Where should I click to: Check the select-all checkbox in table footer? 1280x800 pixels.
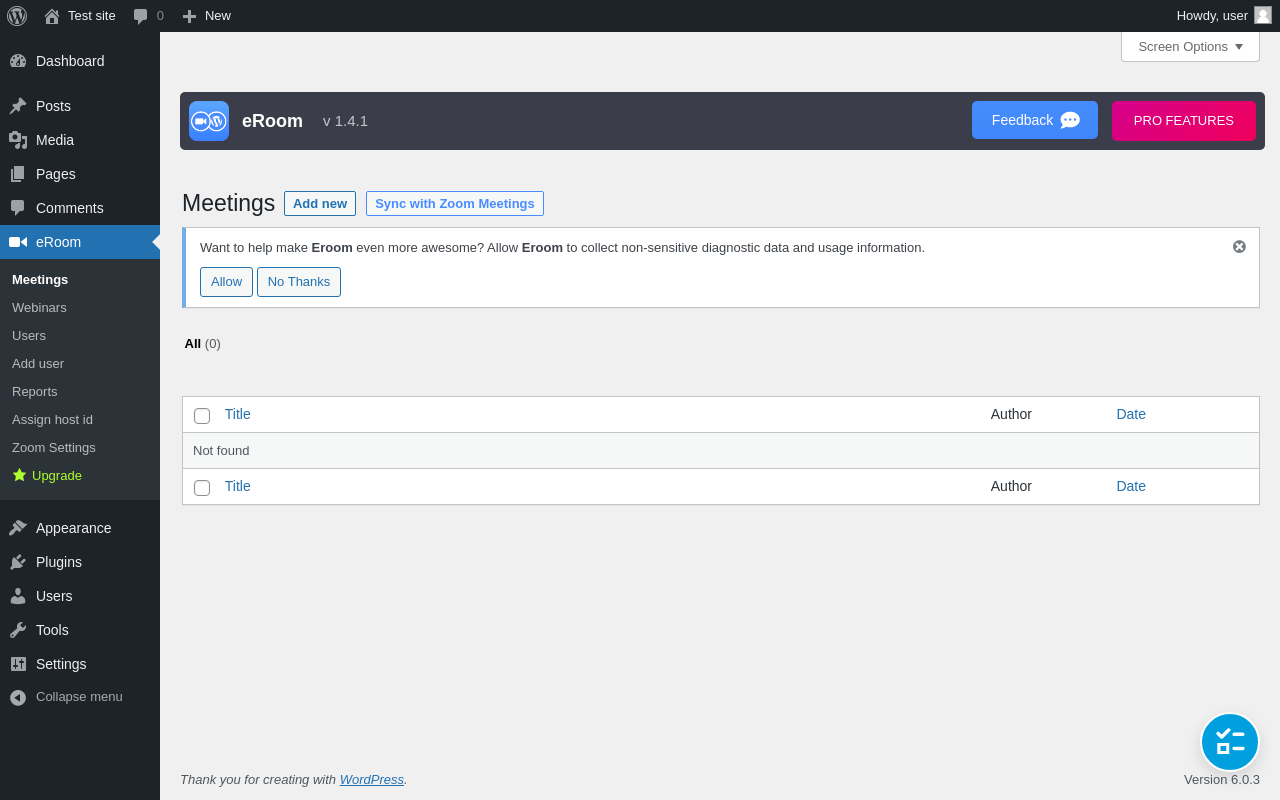(202, 488)
